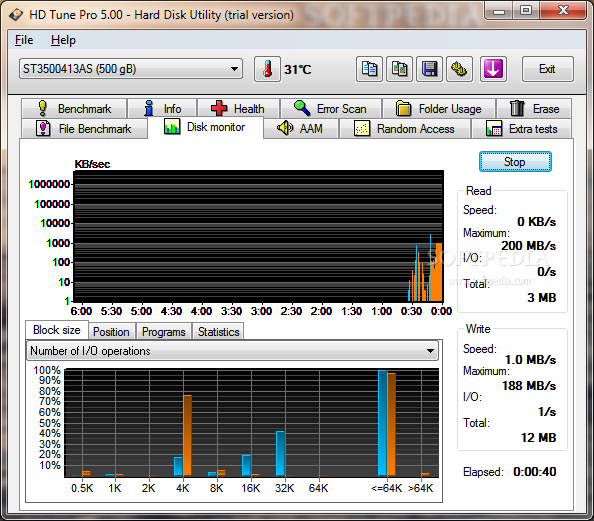Open the drive selection dropdown ST3500413AS
The width and height of the screenshot is (594, 521).
click(x=131, y=69)
